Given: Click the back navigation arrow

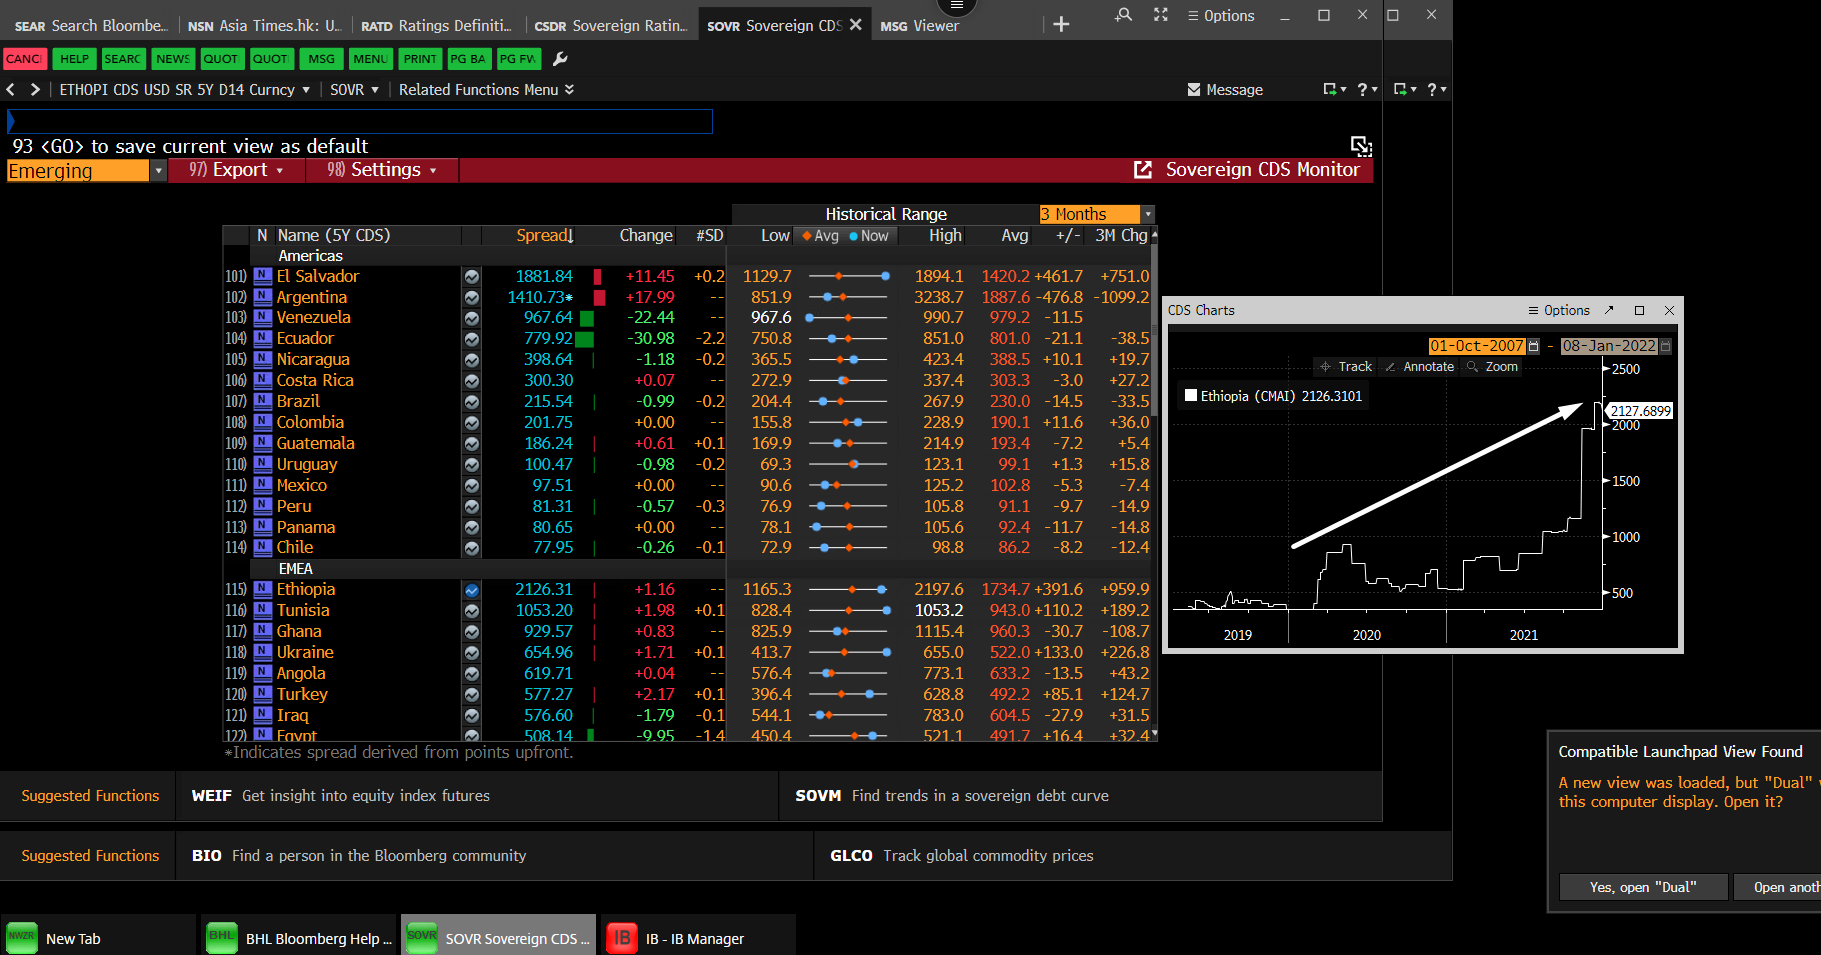Looking at the screenshot, I should pos(11,90).
